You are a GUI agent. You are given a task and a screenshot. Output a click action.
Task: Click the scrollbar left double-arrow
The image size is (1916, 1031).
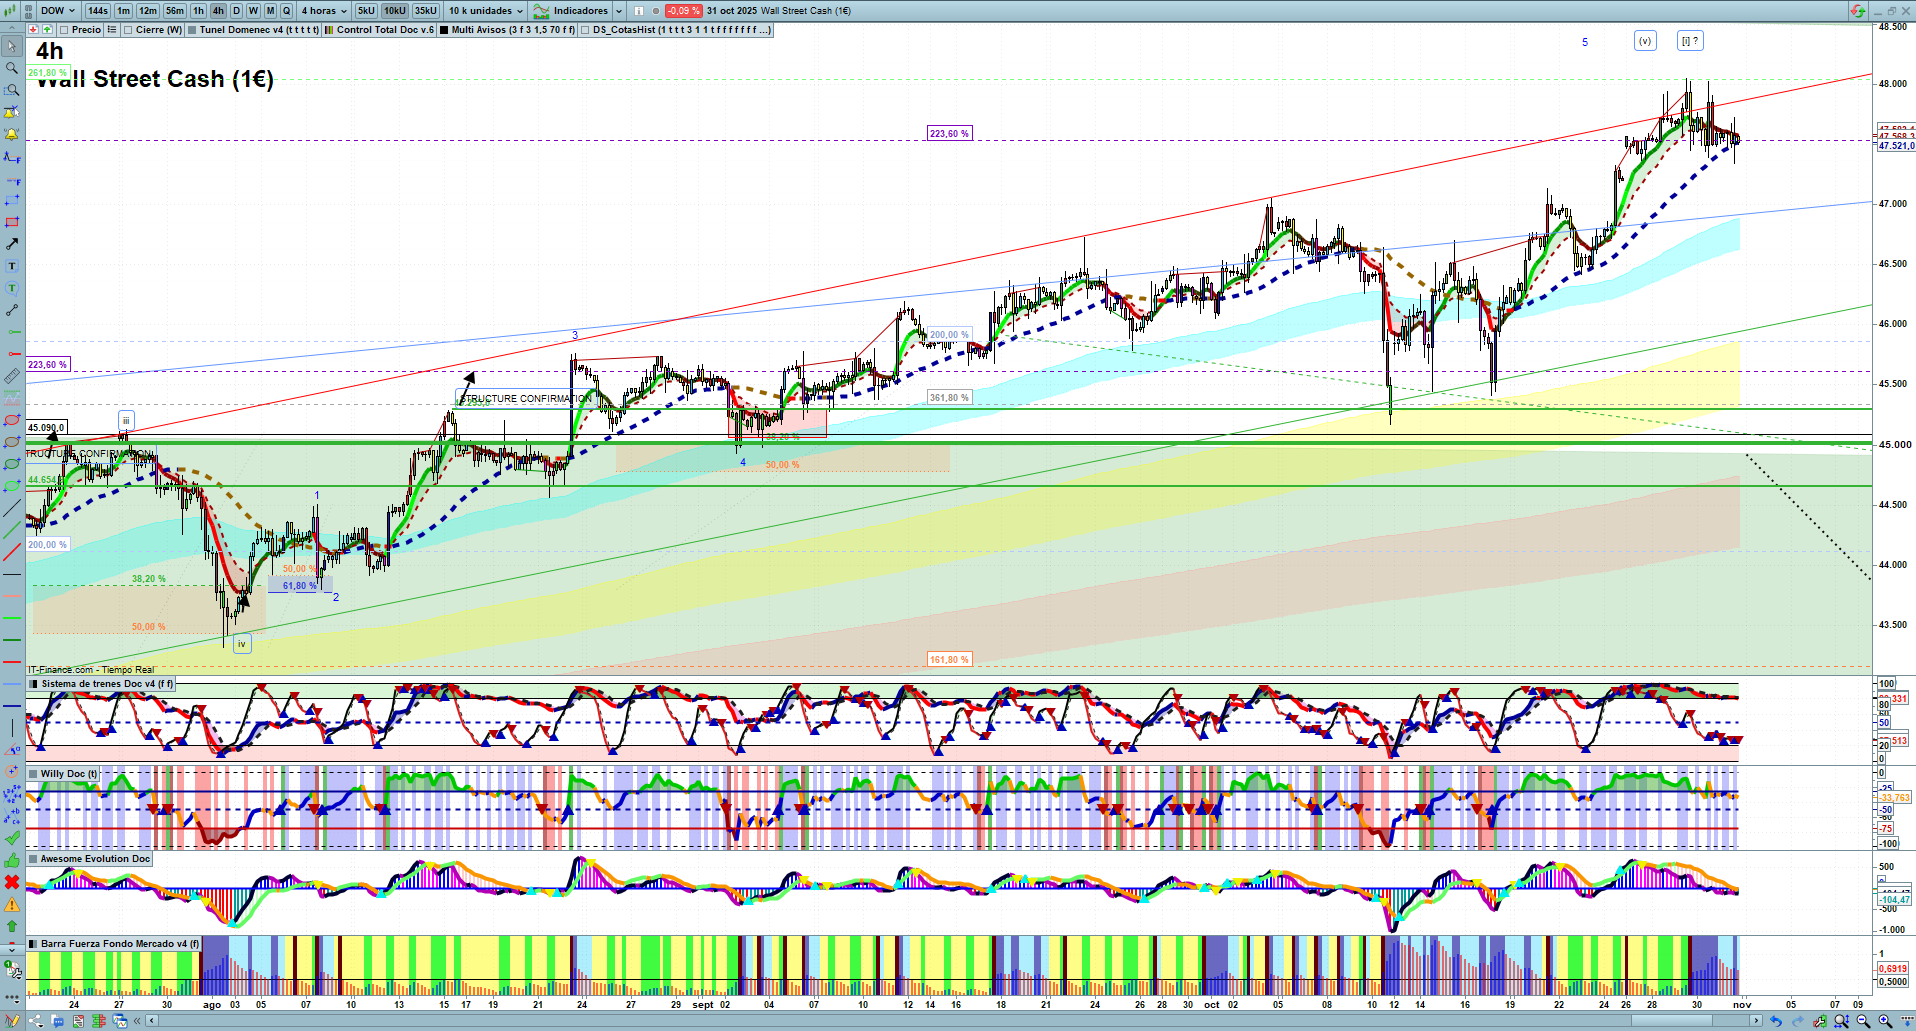pos(139,1021)
